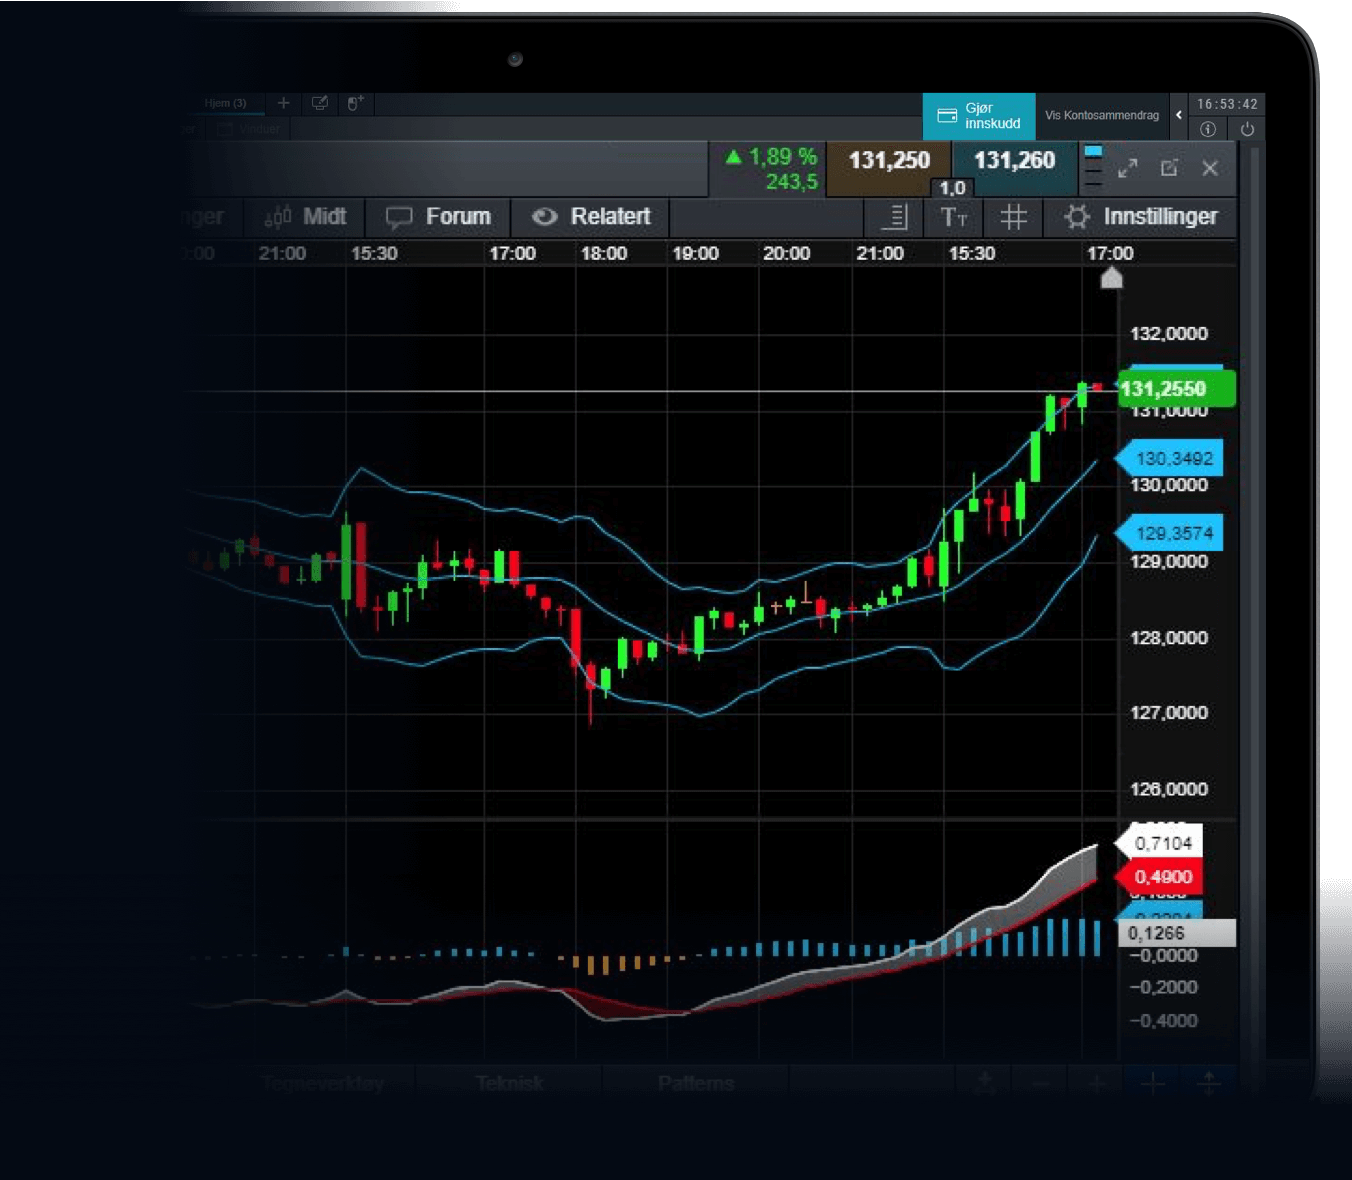Toggle the chart grid lines icon

tap(1013, 217)
